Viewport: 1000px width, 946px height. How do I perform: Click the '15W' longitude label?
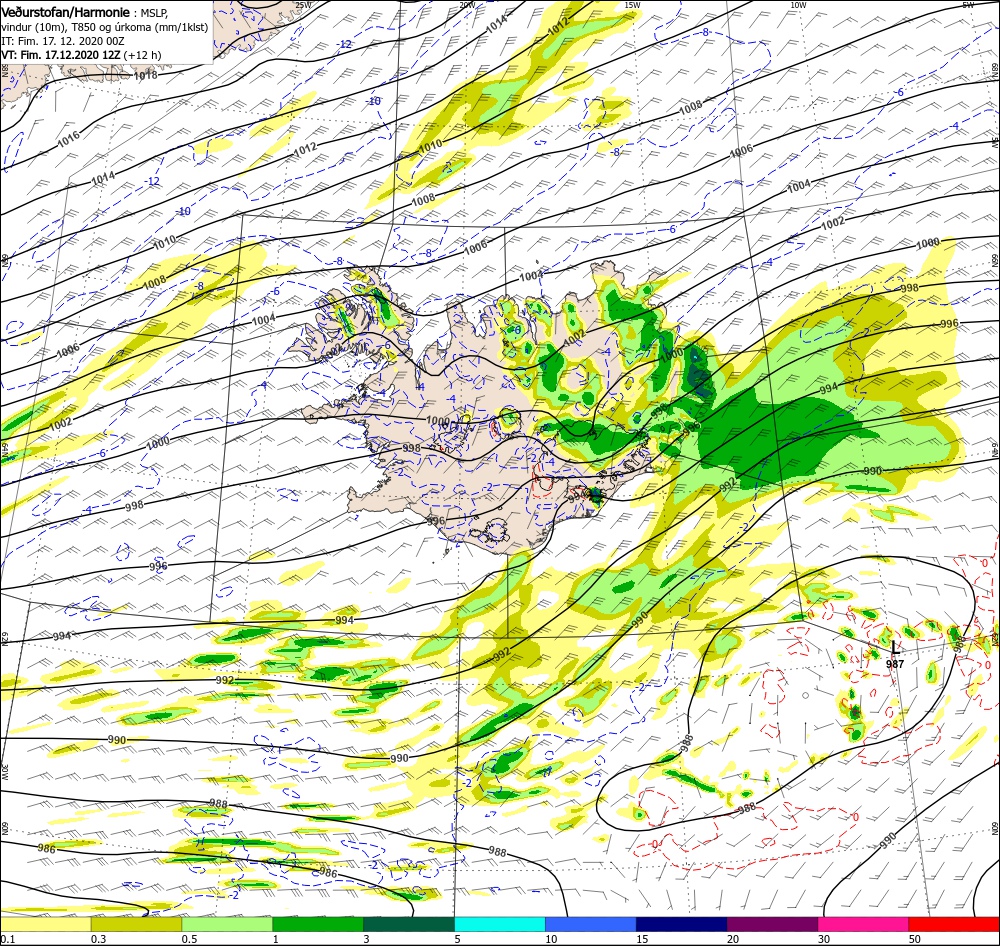point(633,5)
